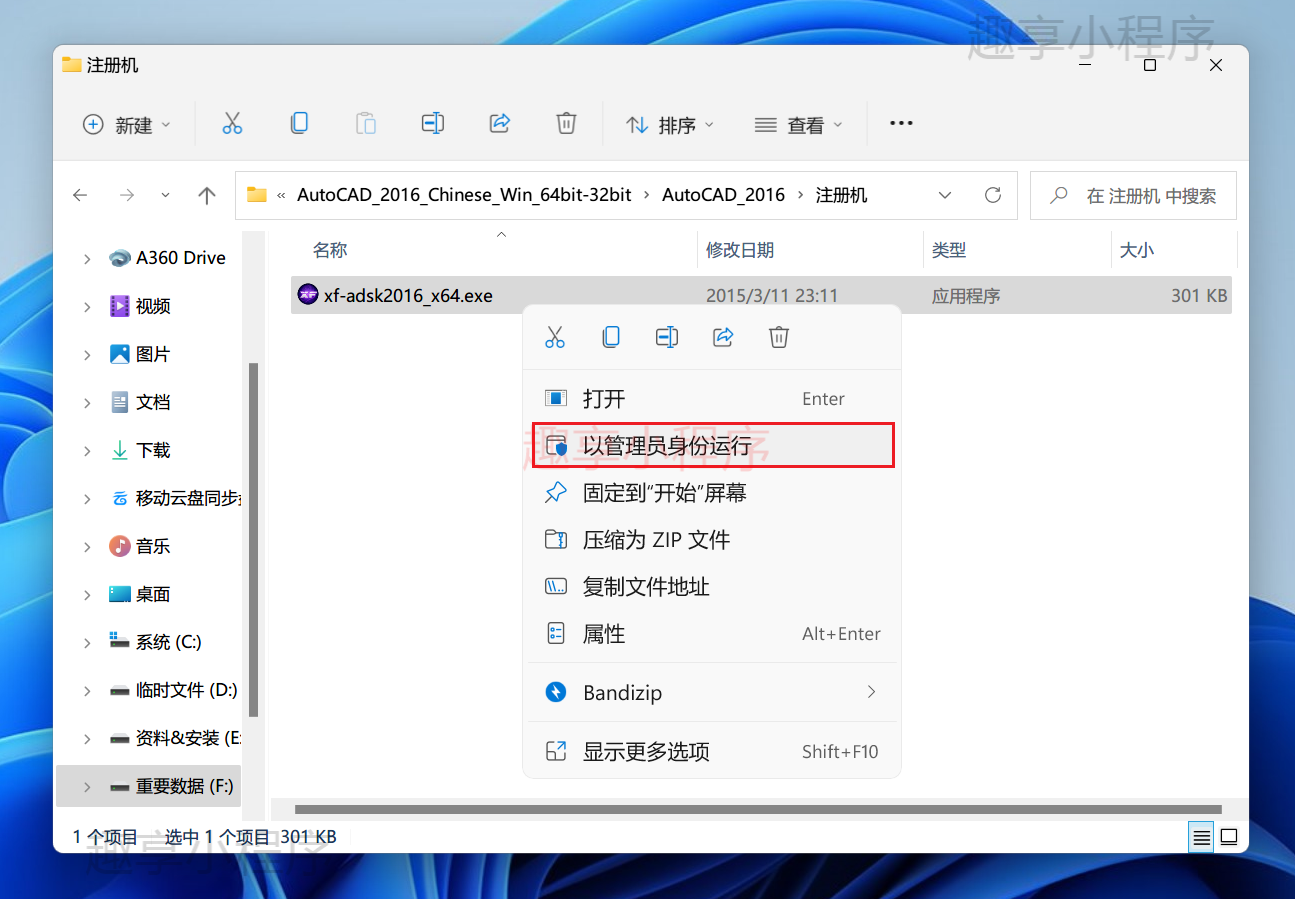Screen dimensions: 1295x899
Task: Choose 压缩为 ZIP 文件 in context menu
Action: [712, 539]
